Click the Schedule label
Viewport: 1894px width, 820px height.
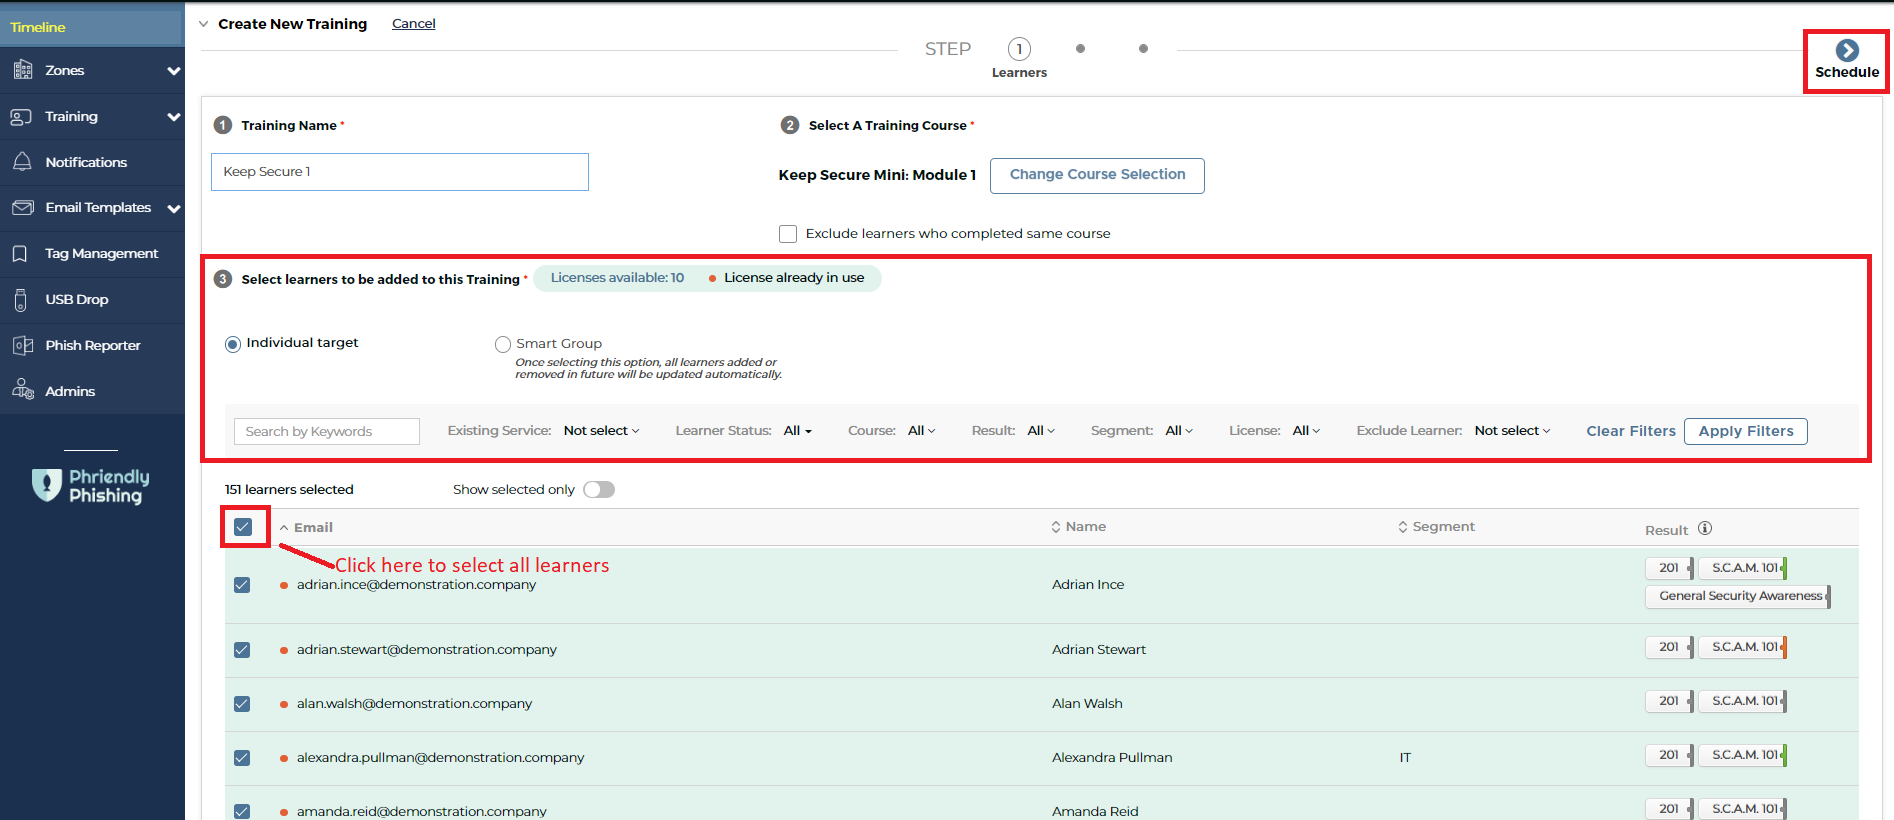[x=1847, y=72]
